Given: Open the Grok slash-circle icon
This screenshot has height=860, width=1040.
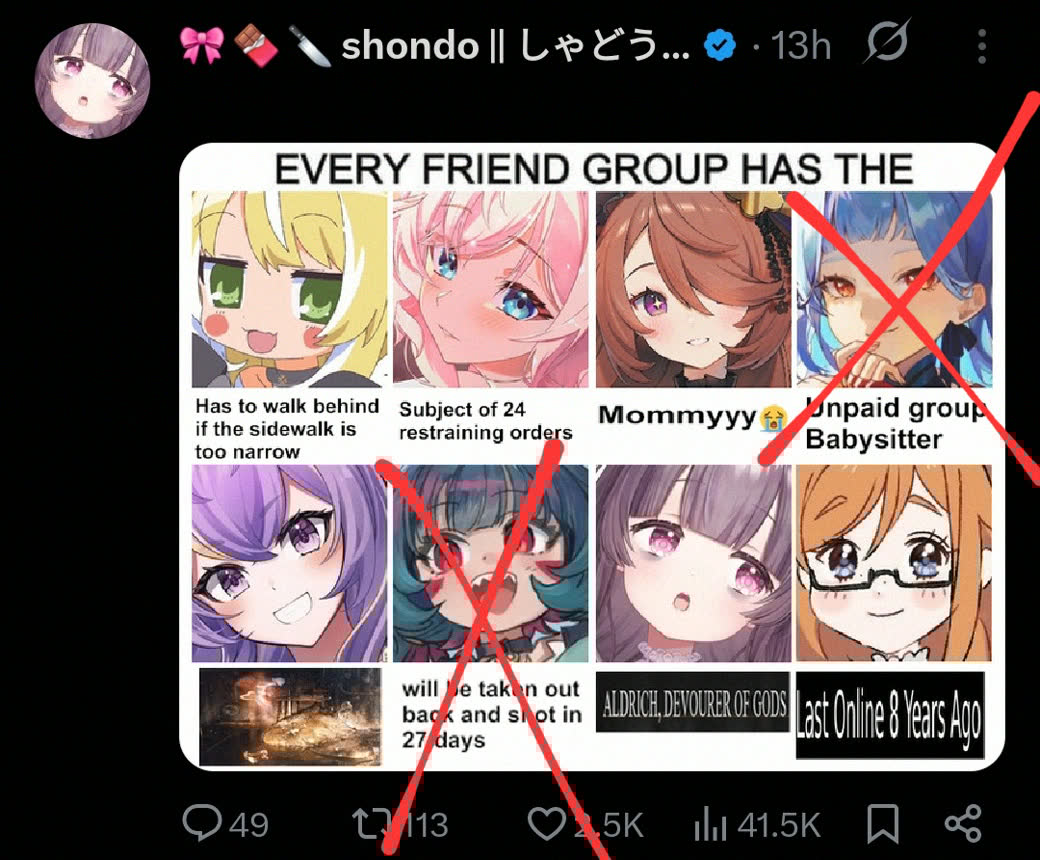Looking at the screenshot, I should [x=887, y=43].
